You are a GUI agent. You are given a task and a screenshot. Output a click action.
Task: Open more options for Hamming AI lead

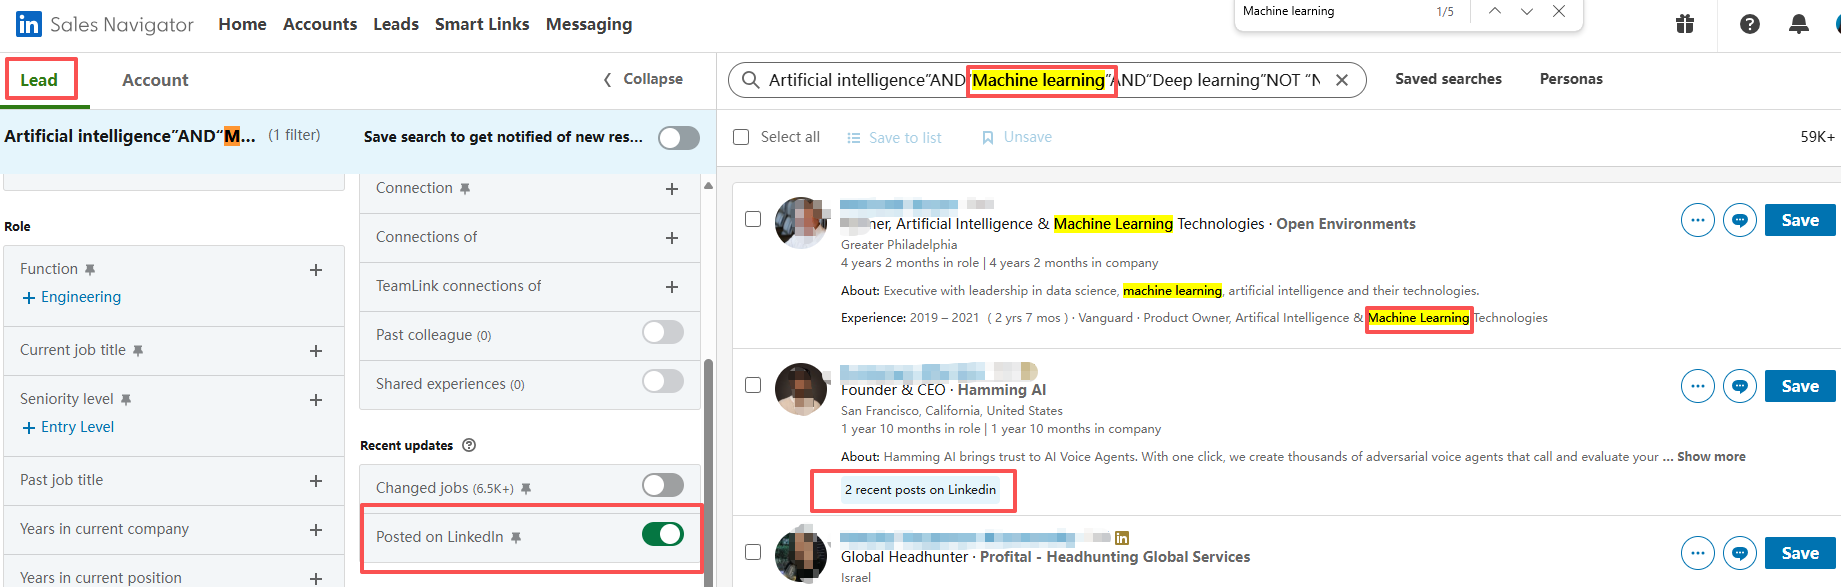[1697, 386]
